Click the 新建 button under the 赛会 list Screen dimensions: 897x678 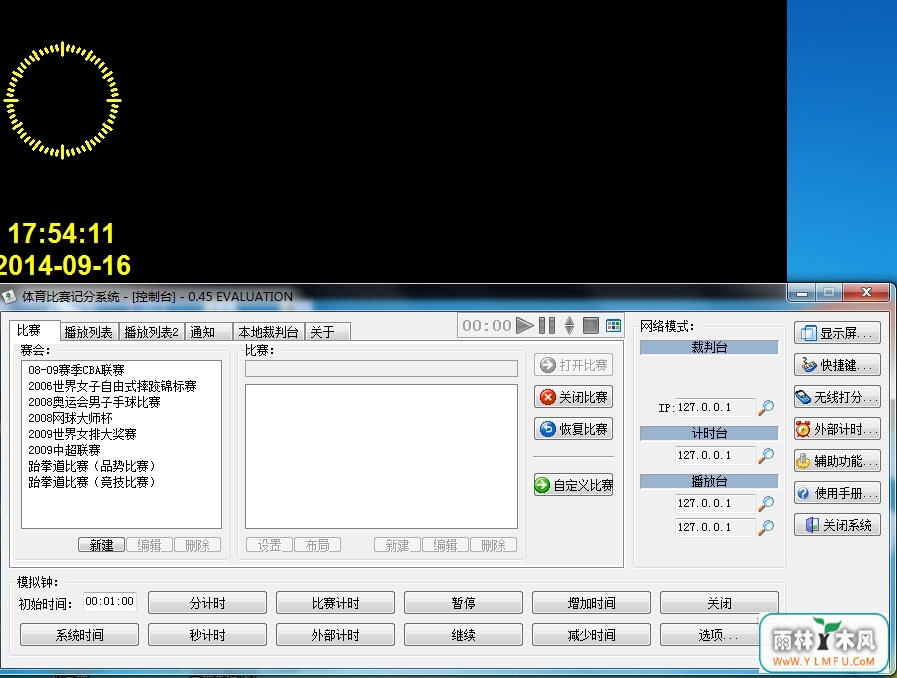tap(101, 545)
